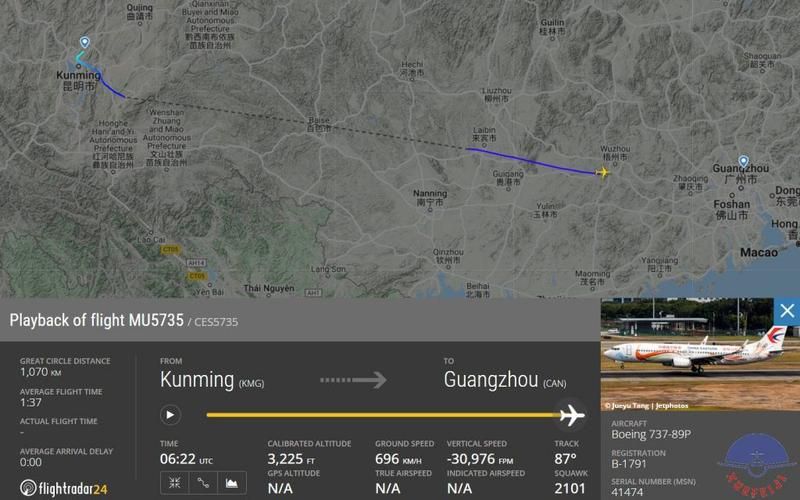Click the blue flight path near Guigang
800x500 pixels.
pos(531,161)
